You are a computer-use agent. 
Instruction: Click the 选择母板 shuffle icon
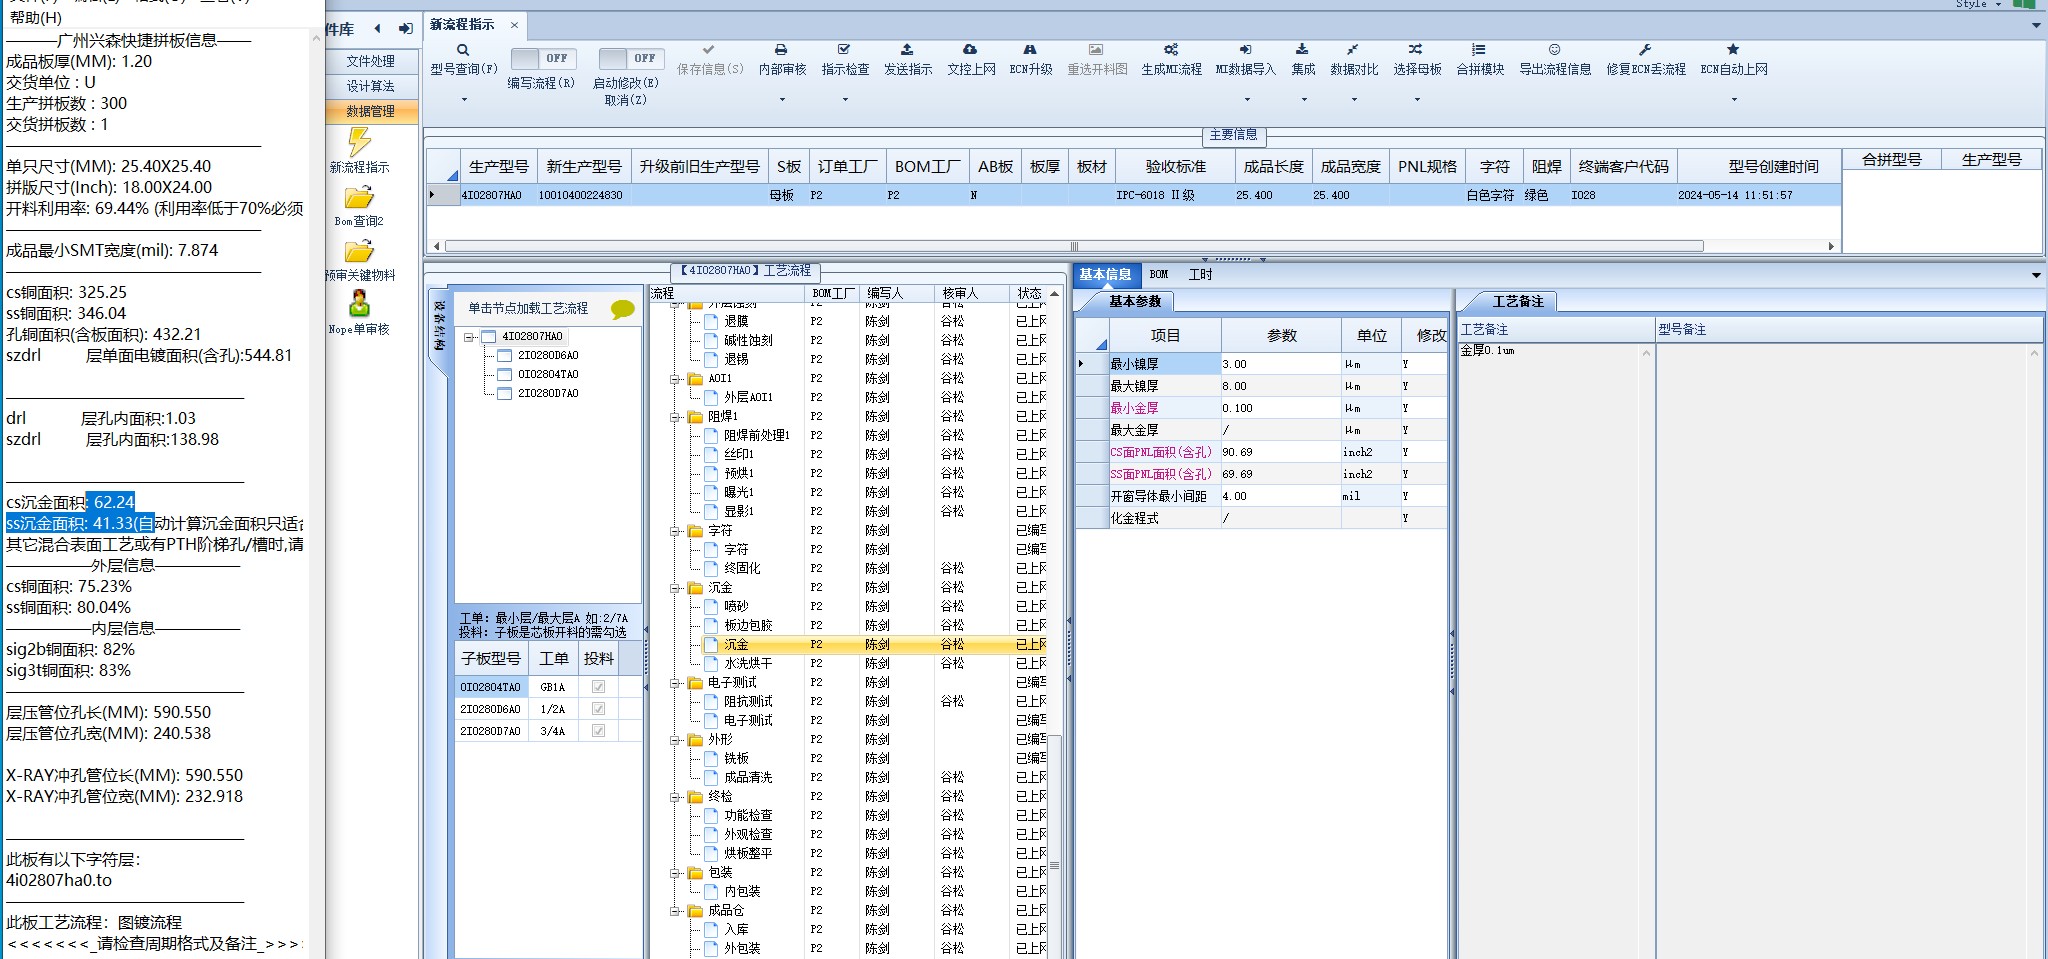coord(1416,50)
